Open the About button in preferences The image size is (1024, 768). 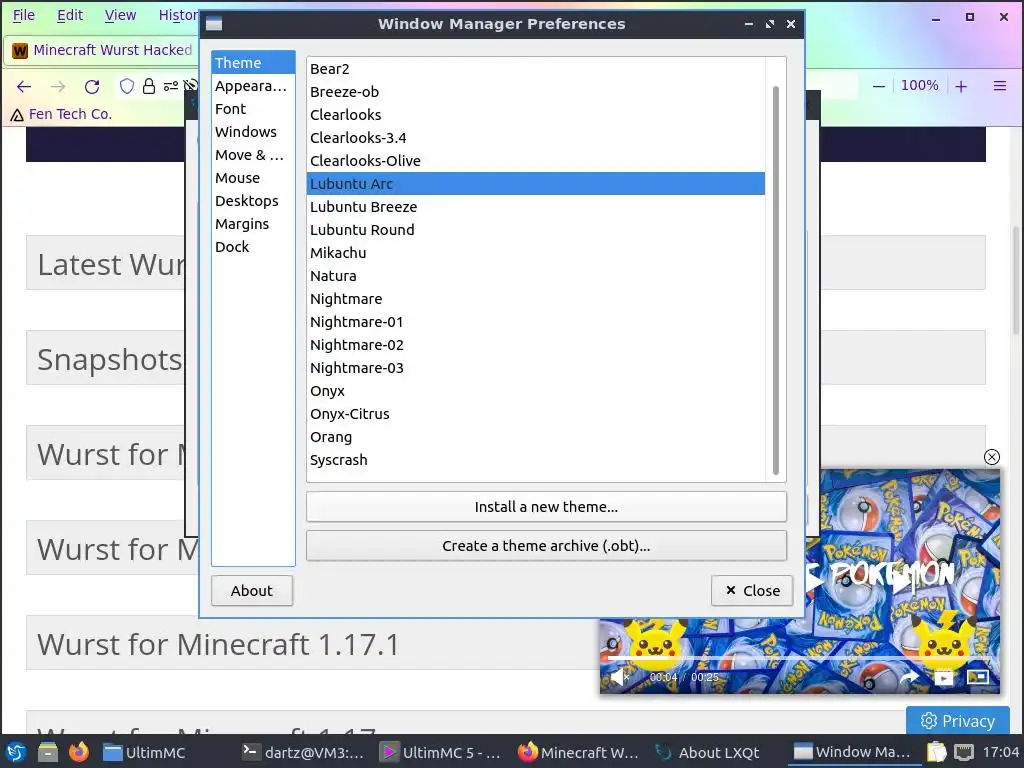[x=251, y=590]
